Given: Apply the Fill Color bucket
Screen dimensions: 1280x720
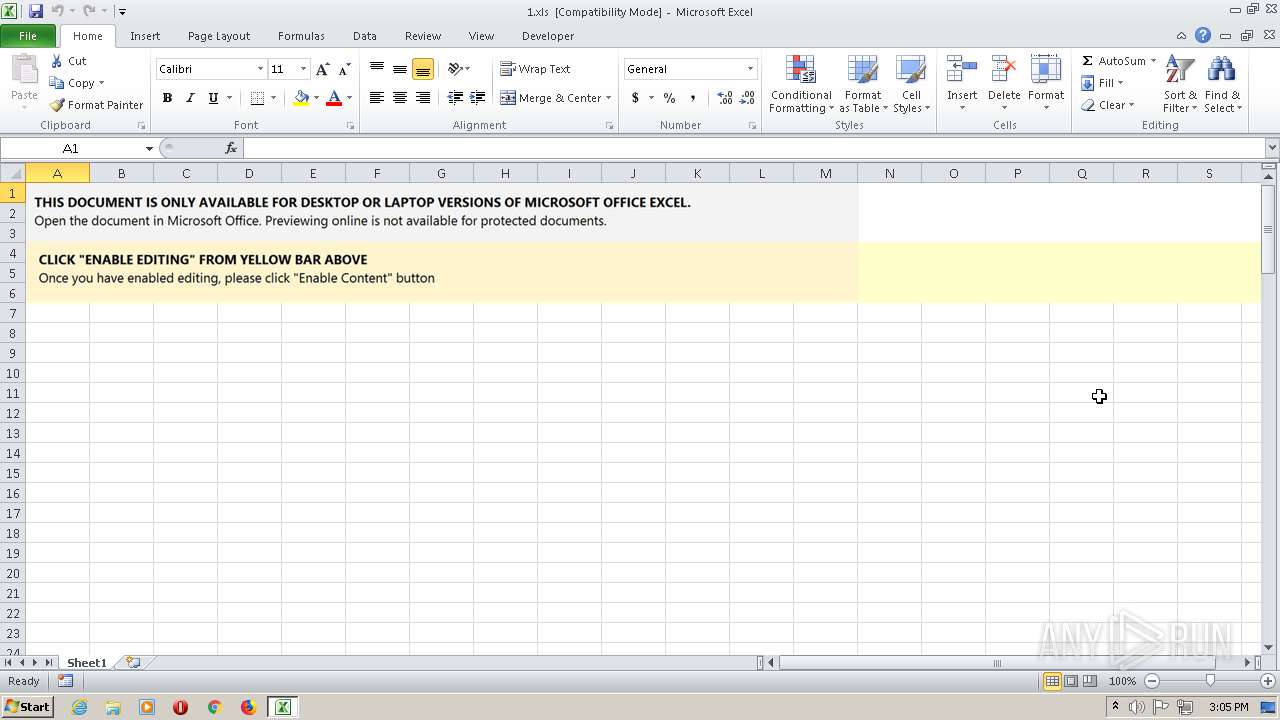Looking at the screenshot, I should (301, 98).
